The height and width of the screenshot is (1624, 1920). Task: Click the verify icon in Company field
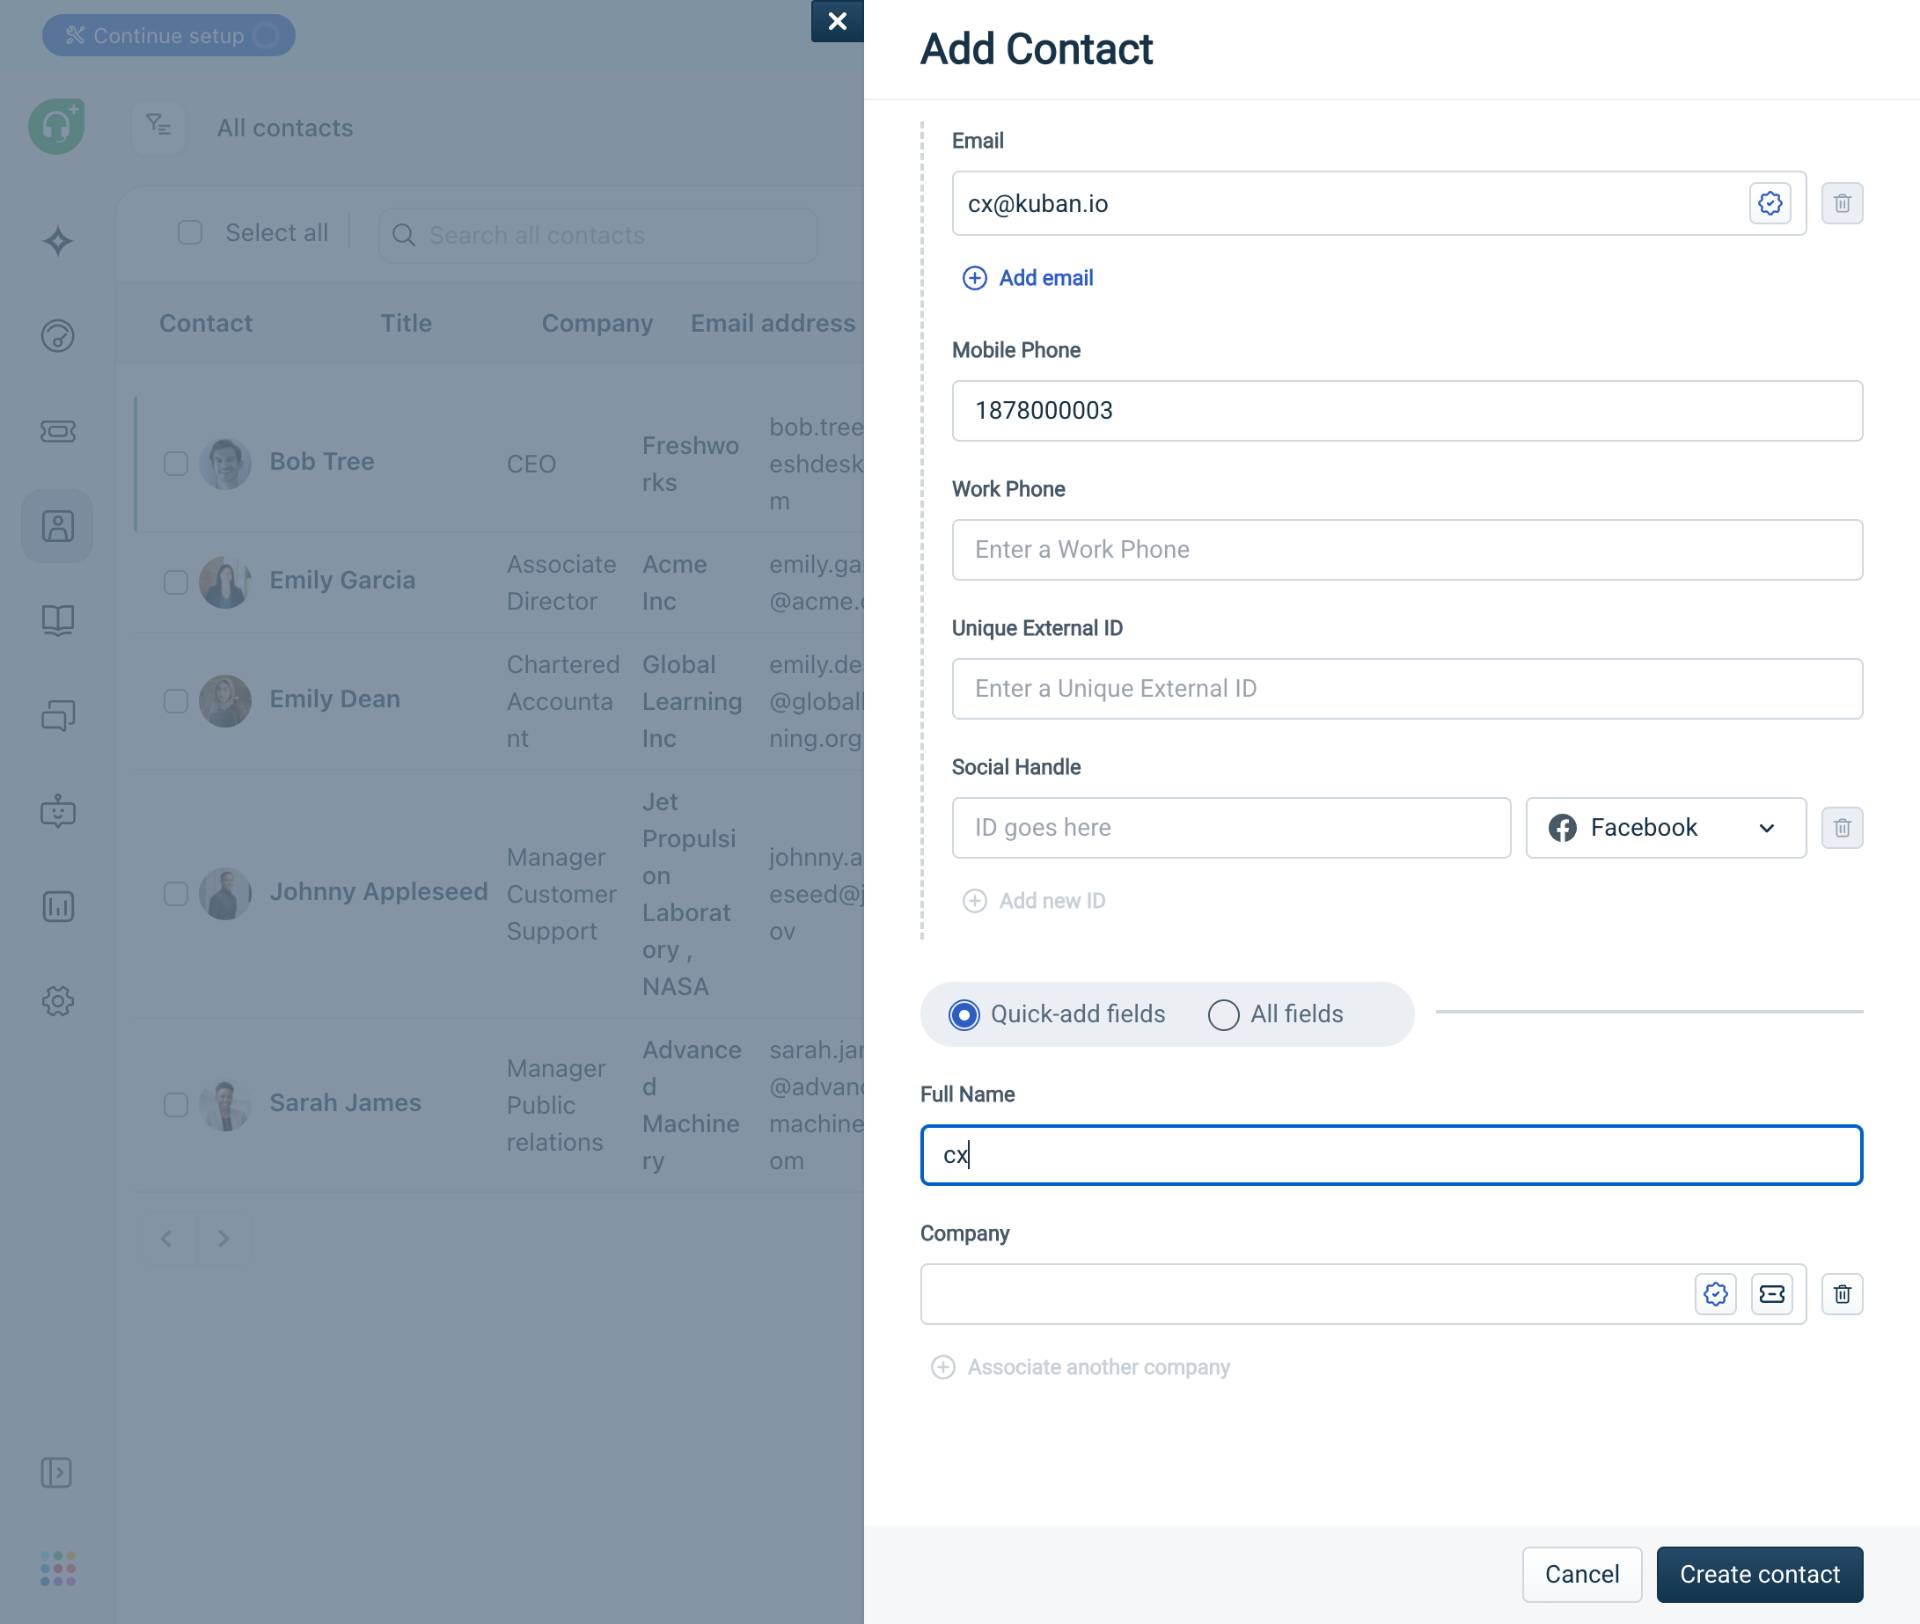pyautogui.click(x=1716, y=1294)
